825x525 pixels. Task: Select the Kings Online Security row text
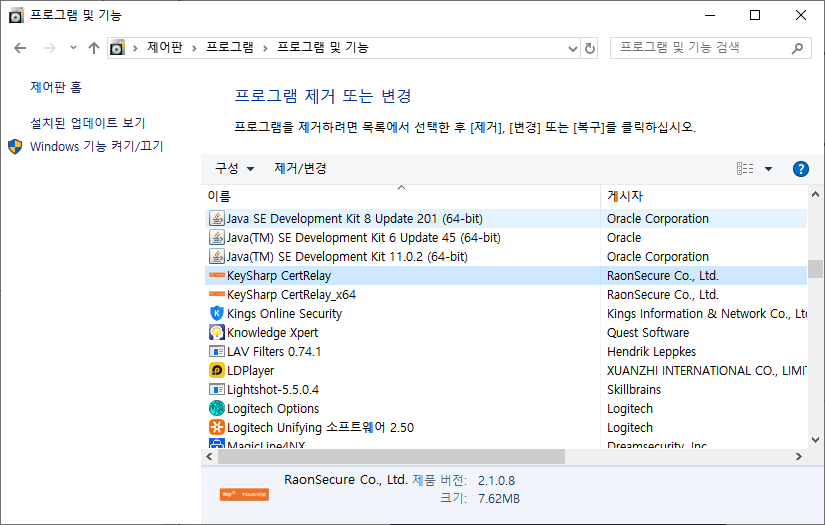point(284,314)
